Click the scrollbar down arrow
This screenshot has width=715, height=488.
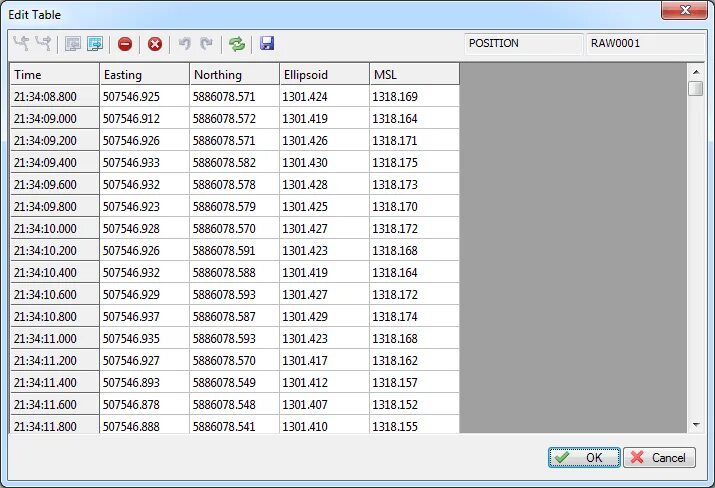(696, 425)
